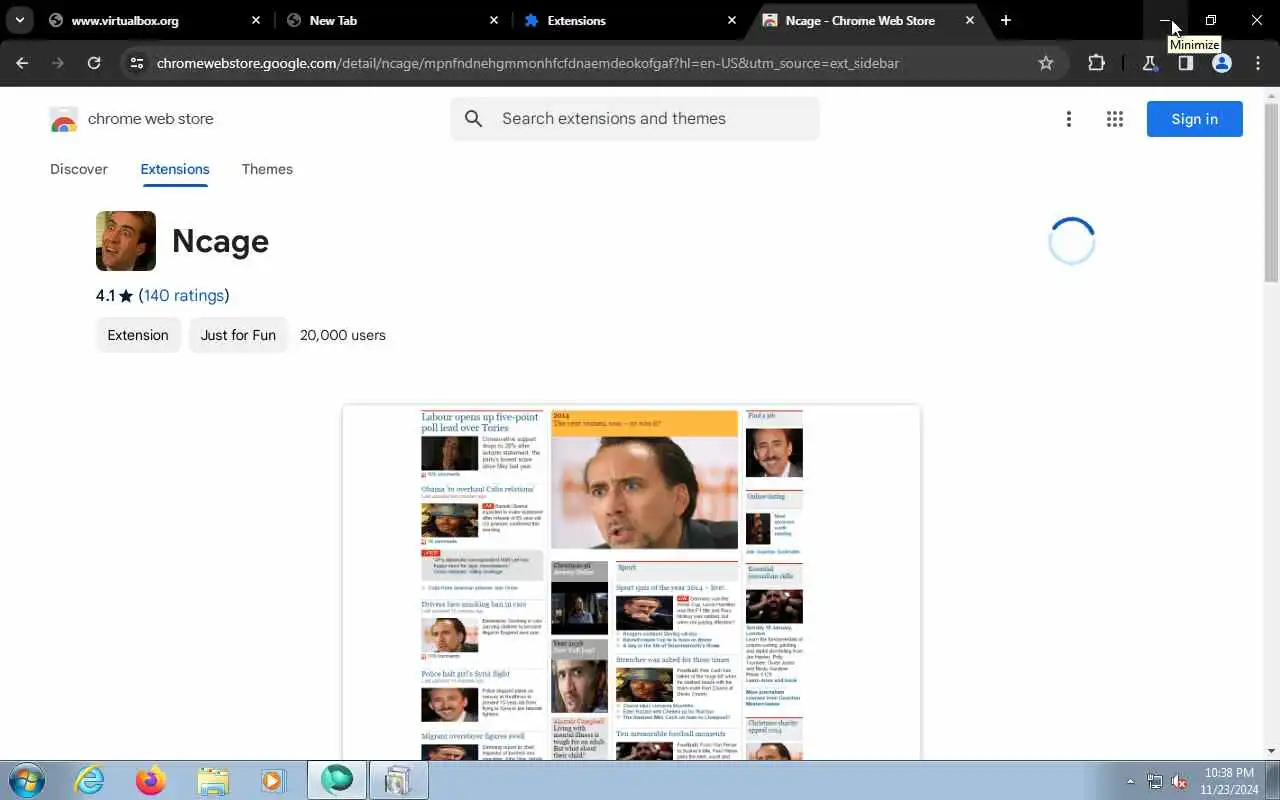Viewport: 1280px width, 800px height.
Task: Close the Extensions tab
Action: pos(732,20)
